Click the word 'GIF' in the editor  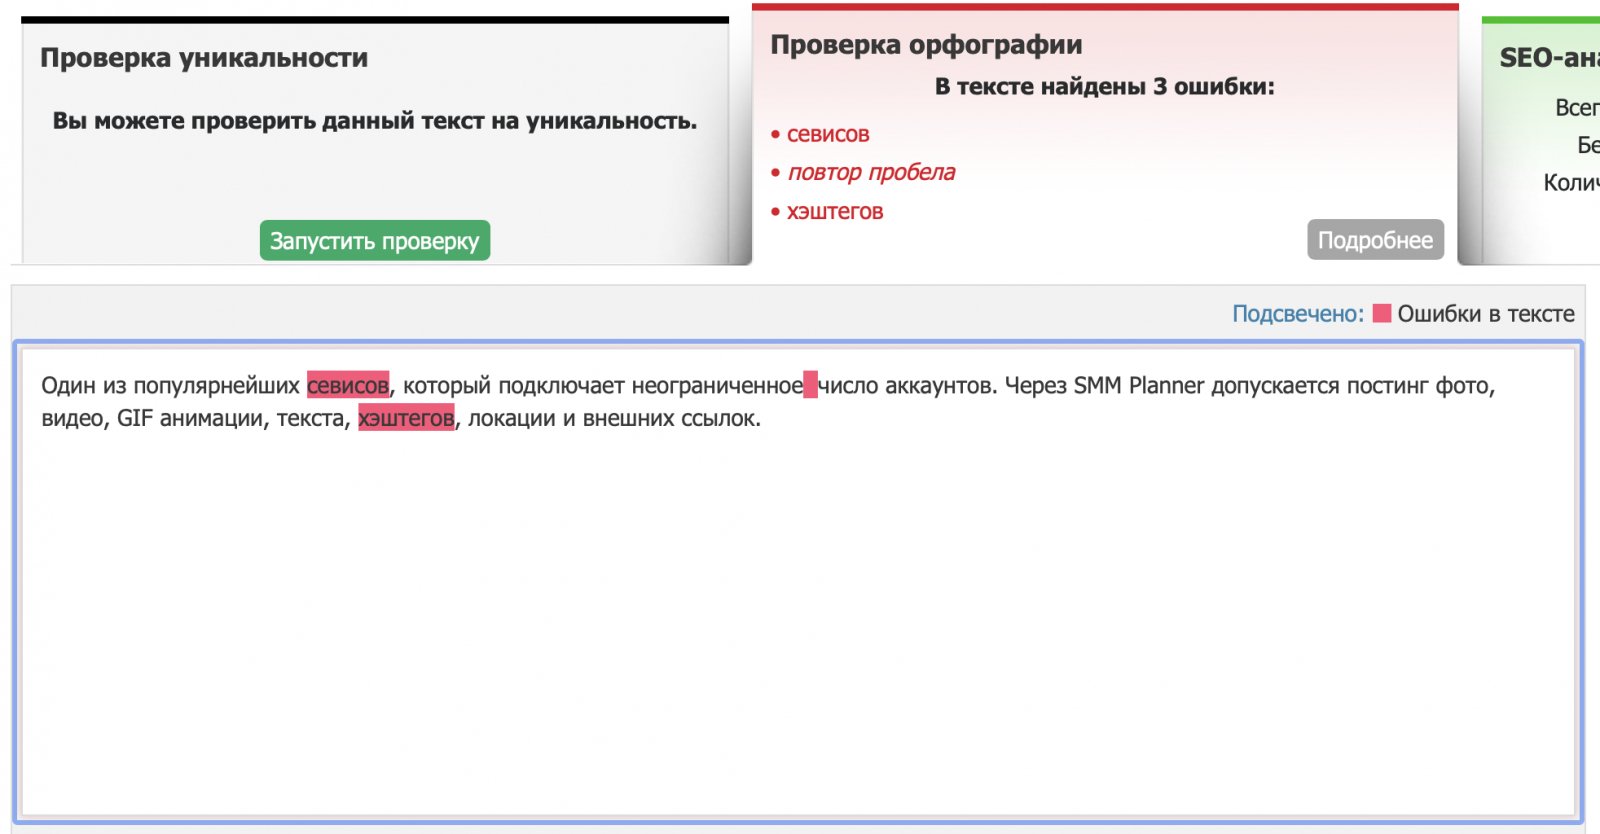coord(135,418)
